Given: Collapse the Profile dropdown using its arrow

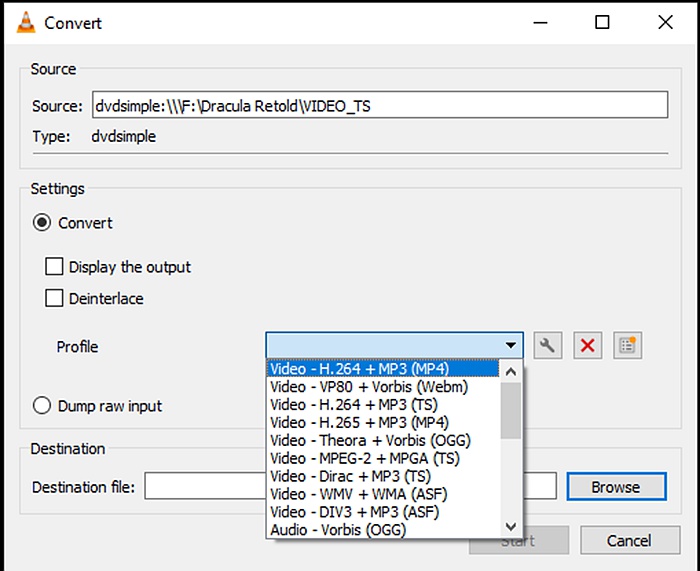Looking at the screenshot, I should point(511,345).
